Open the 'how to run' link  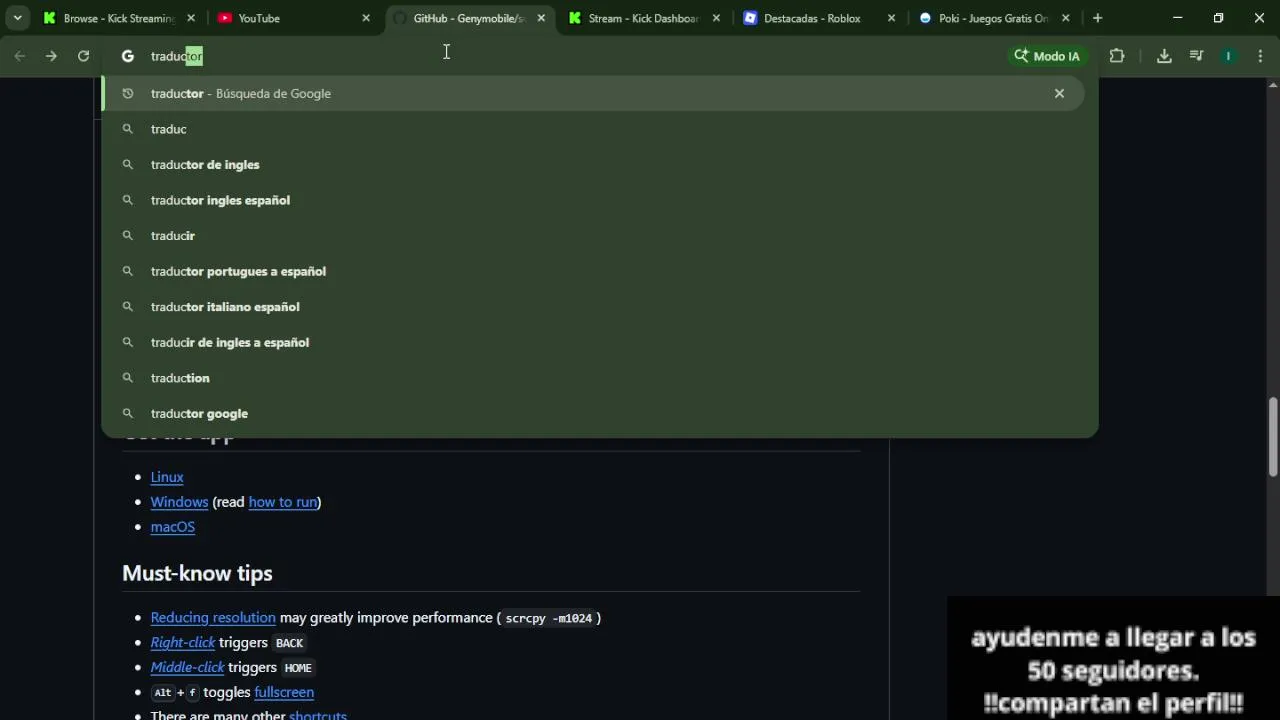[282, 502]
